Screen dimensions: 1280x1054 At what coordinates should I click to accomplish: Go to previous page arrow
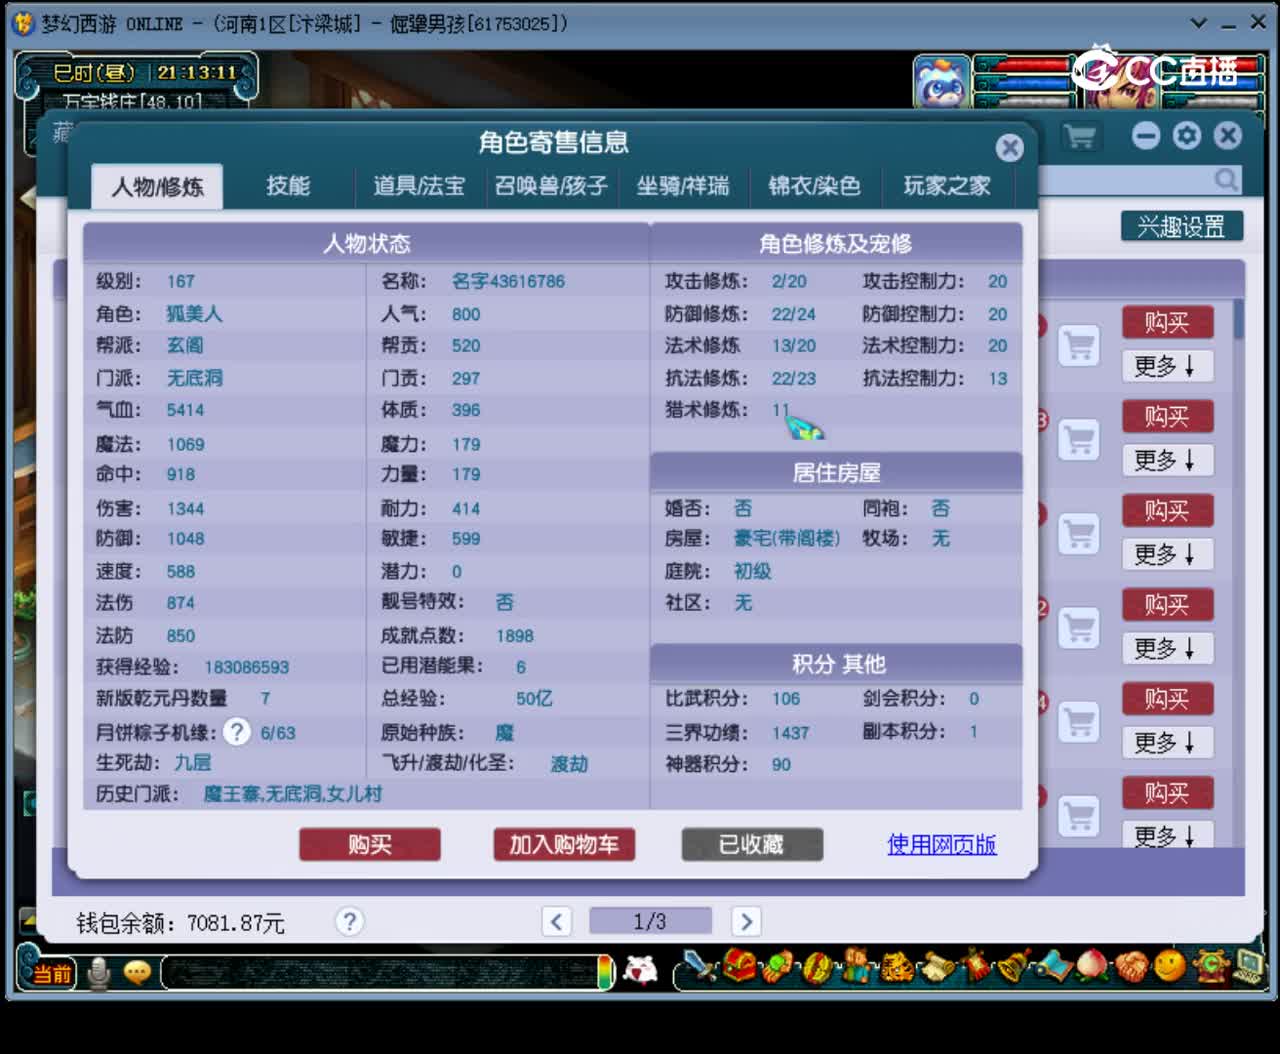point(557,921)
